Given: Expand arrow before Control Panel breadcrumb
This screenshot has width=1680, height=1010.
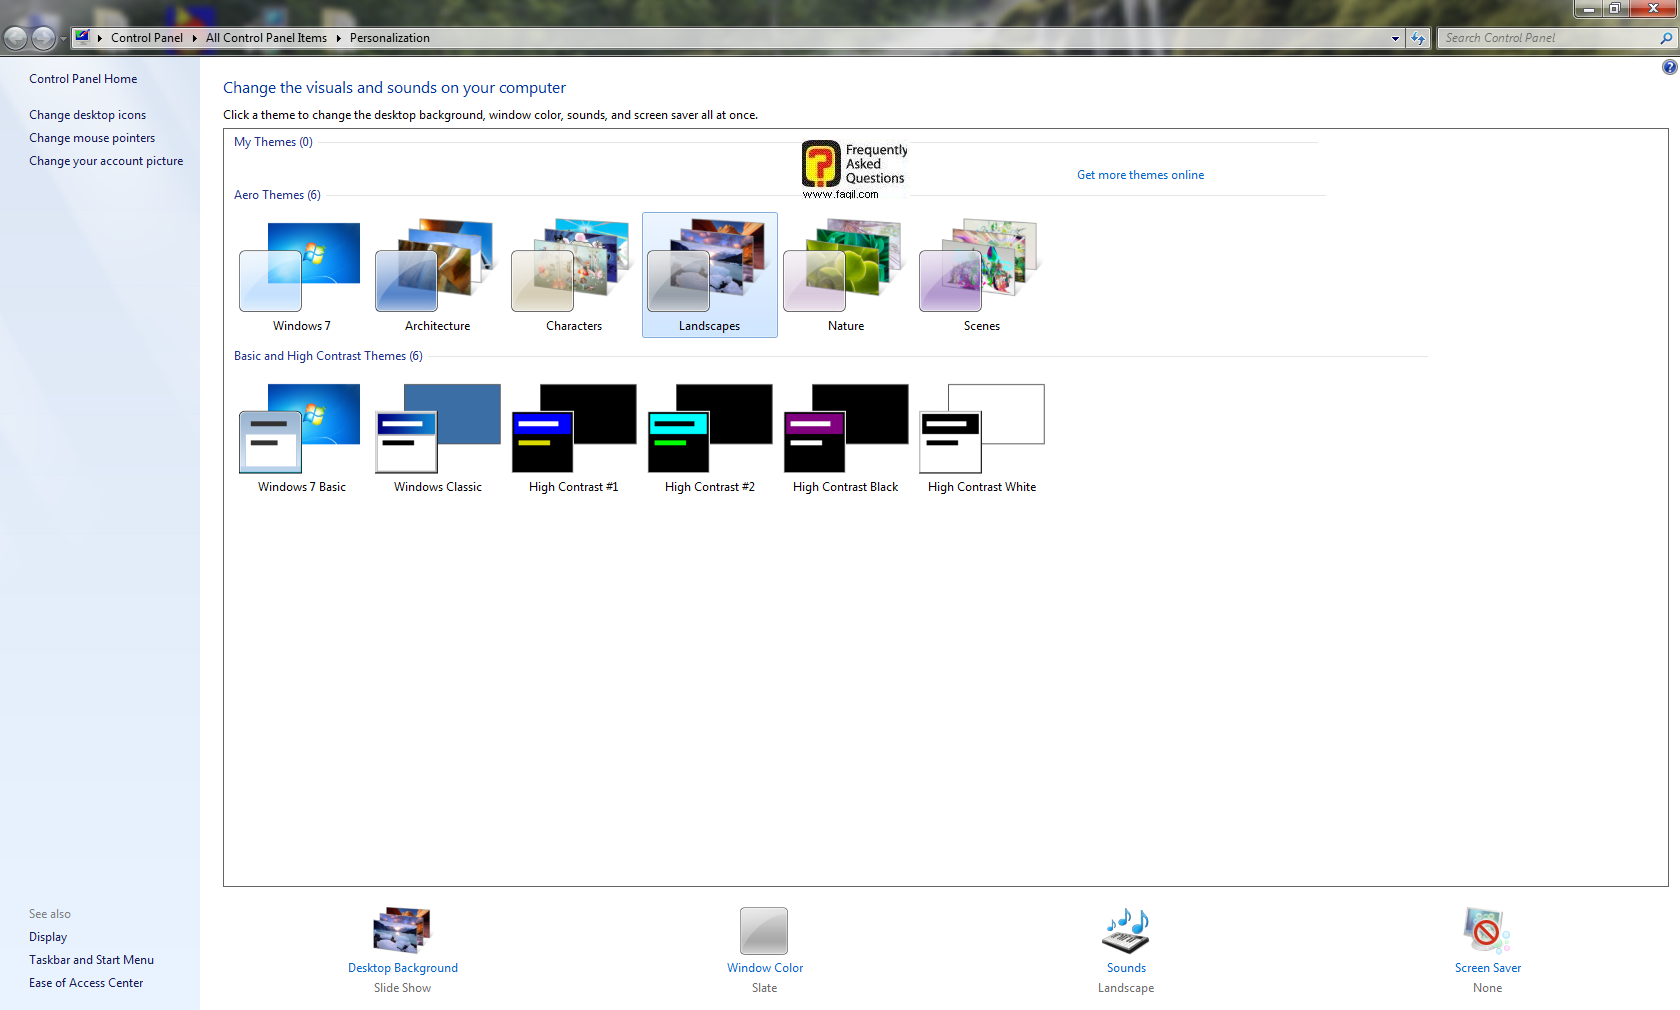Looking at the screenshot, I should [100, 38].
